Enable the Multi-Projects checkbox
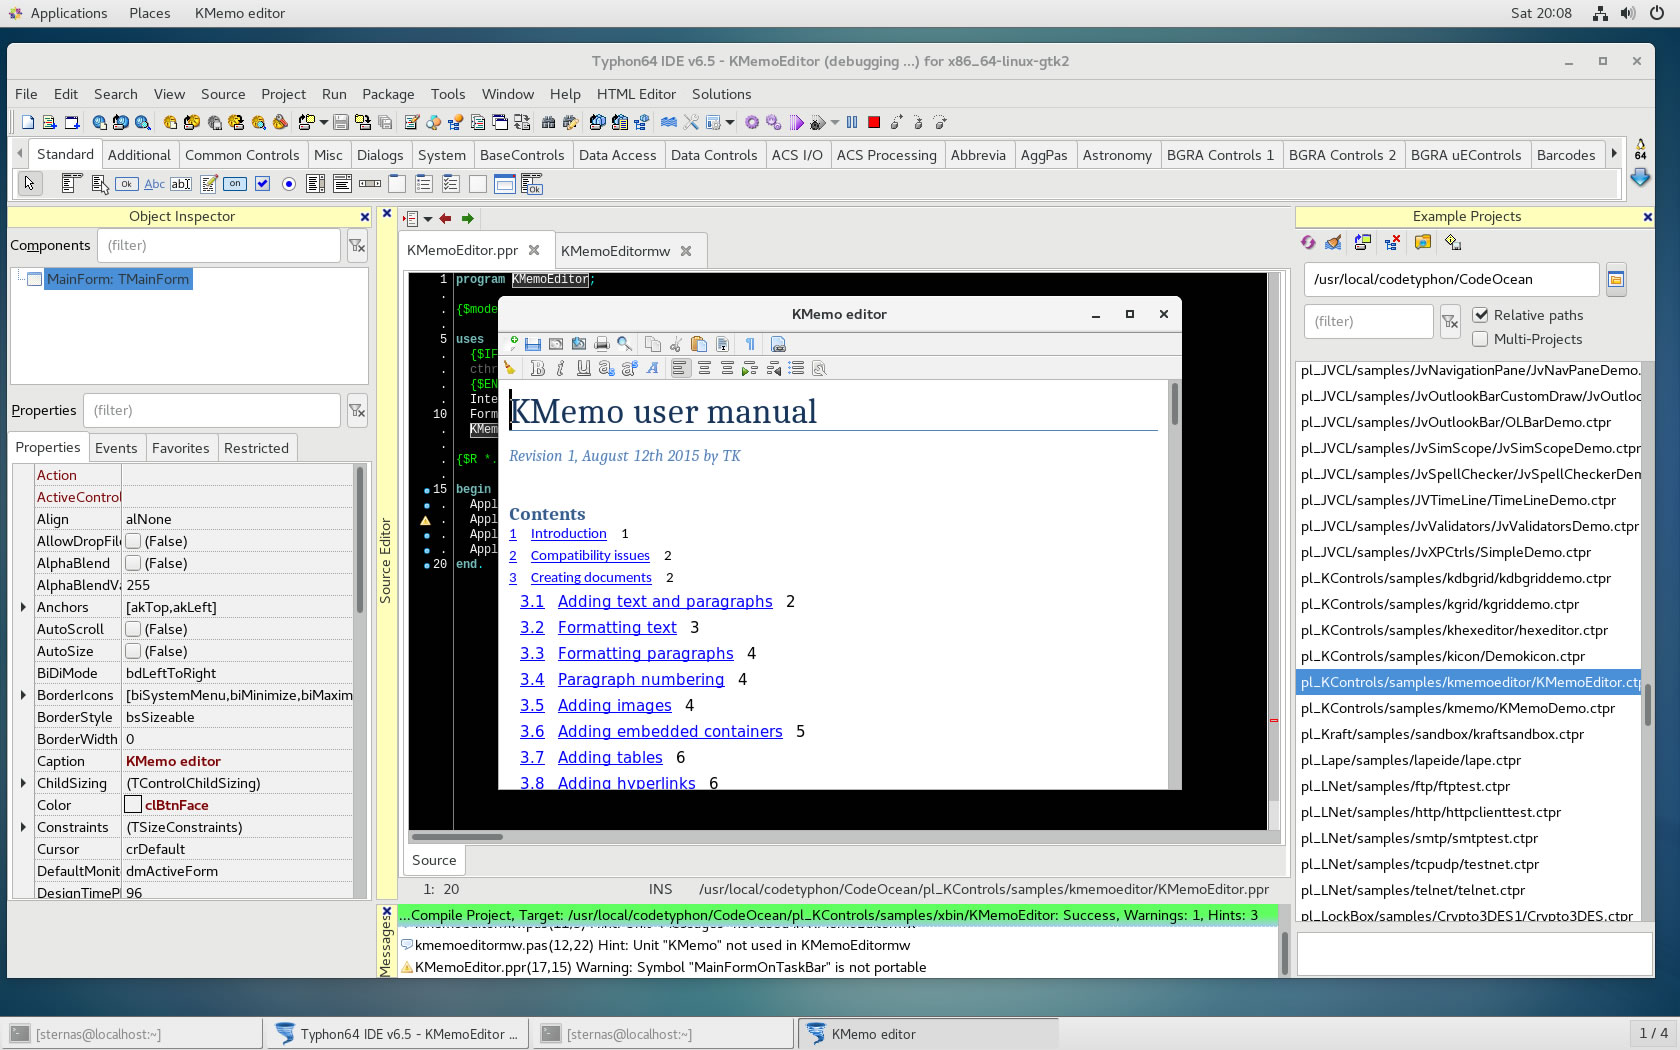Image resolution: width=1680 pixels, height=1050 pixels. 1481,339
